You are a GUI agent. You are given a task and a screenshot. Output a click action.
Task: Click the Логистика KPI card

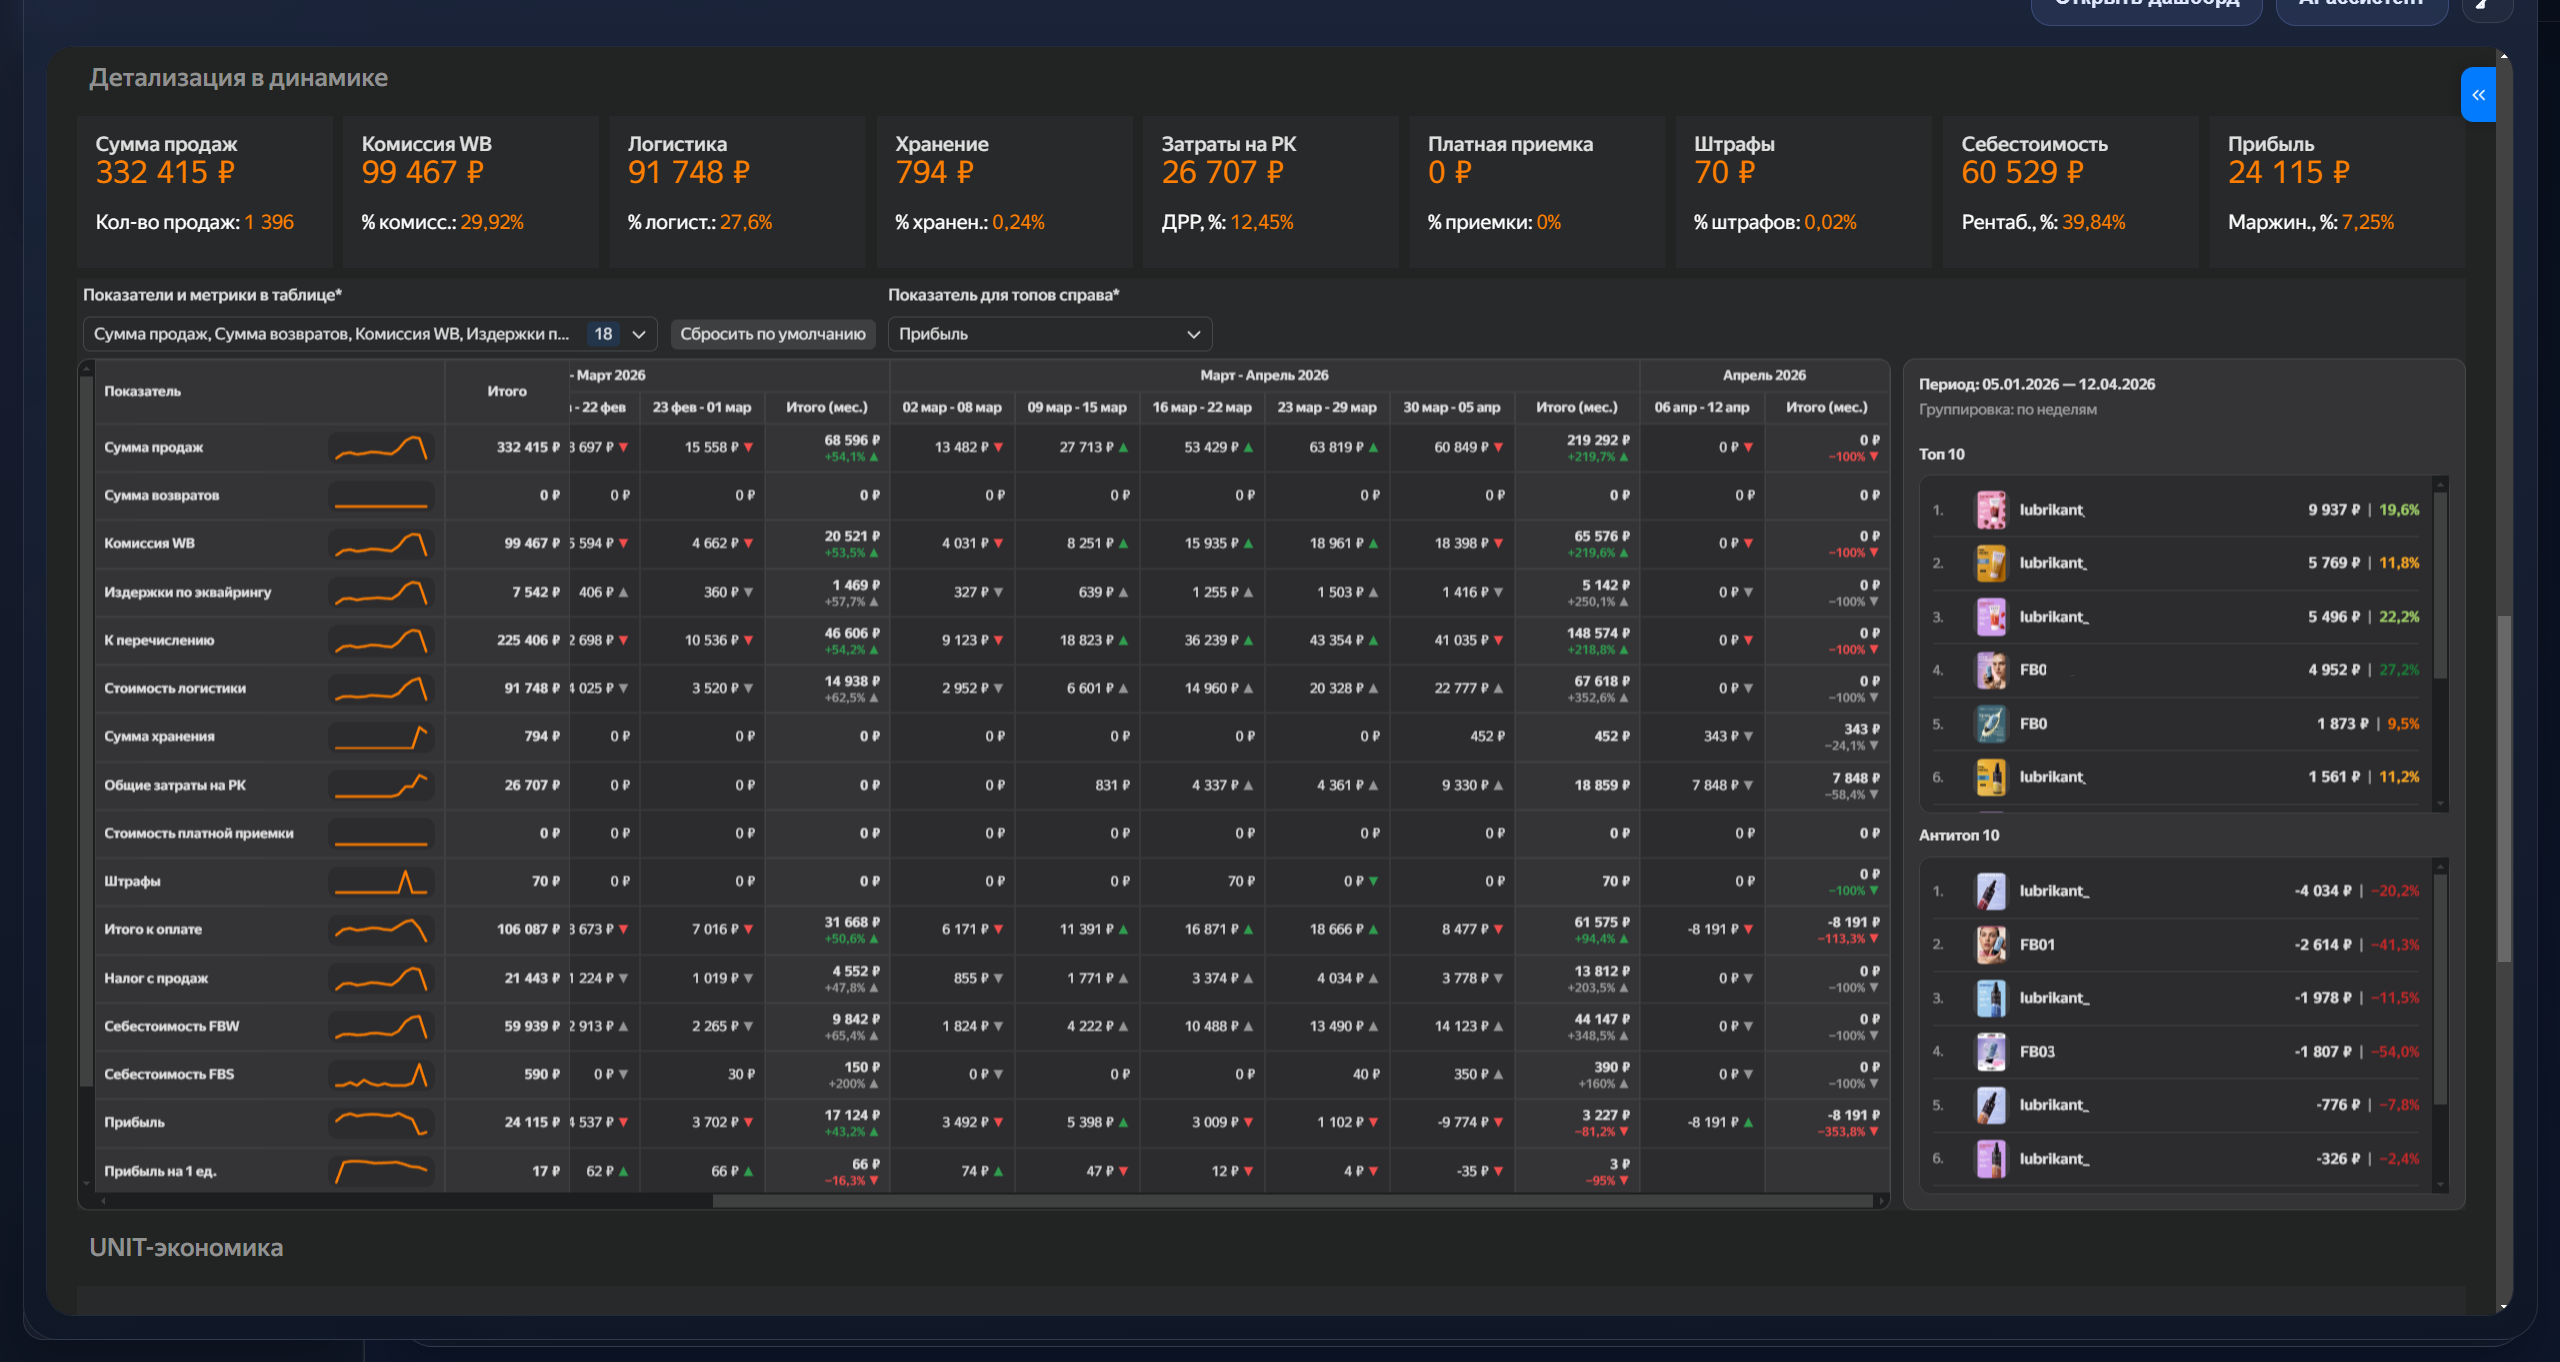click(737, 190)
